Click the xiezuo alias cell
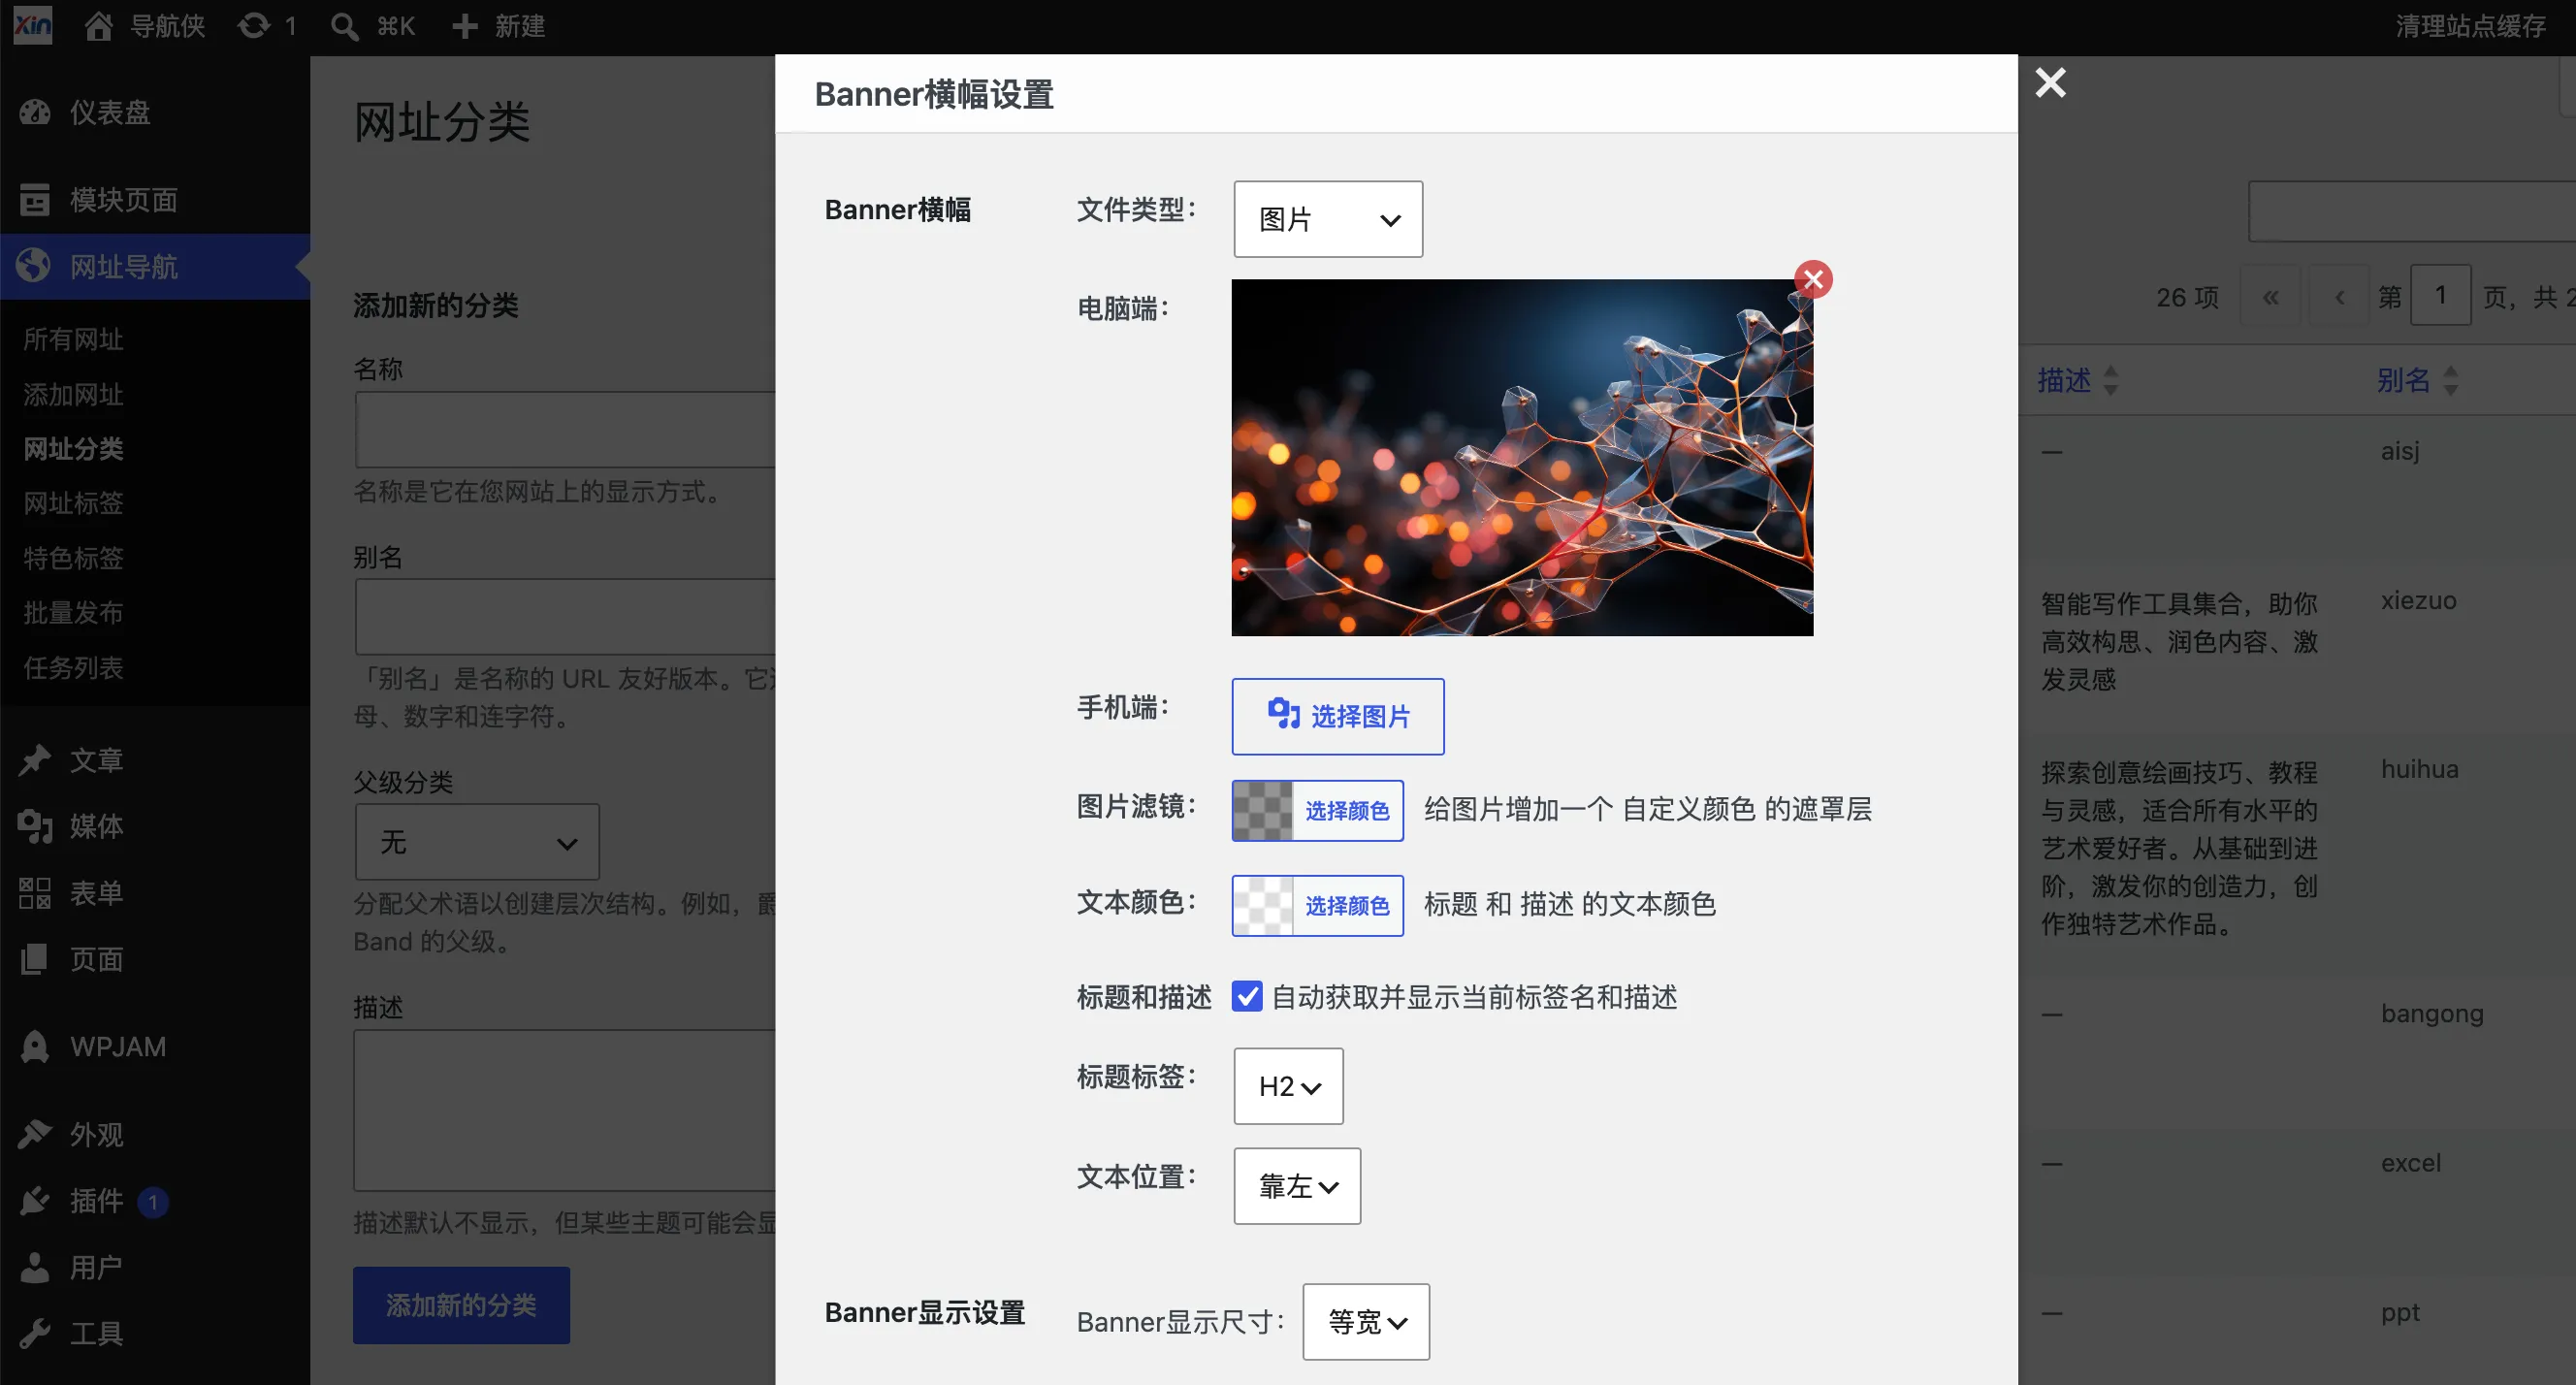 click(x=2418, y=600)
